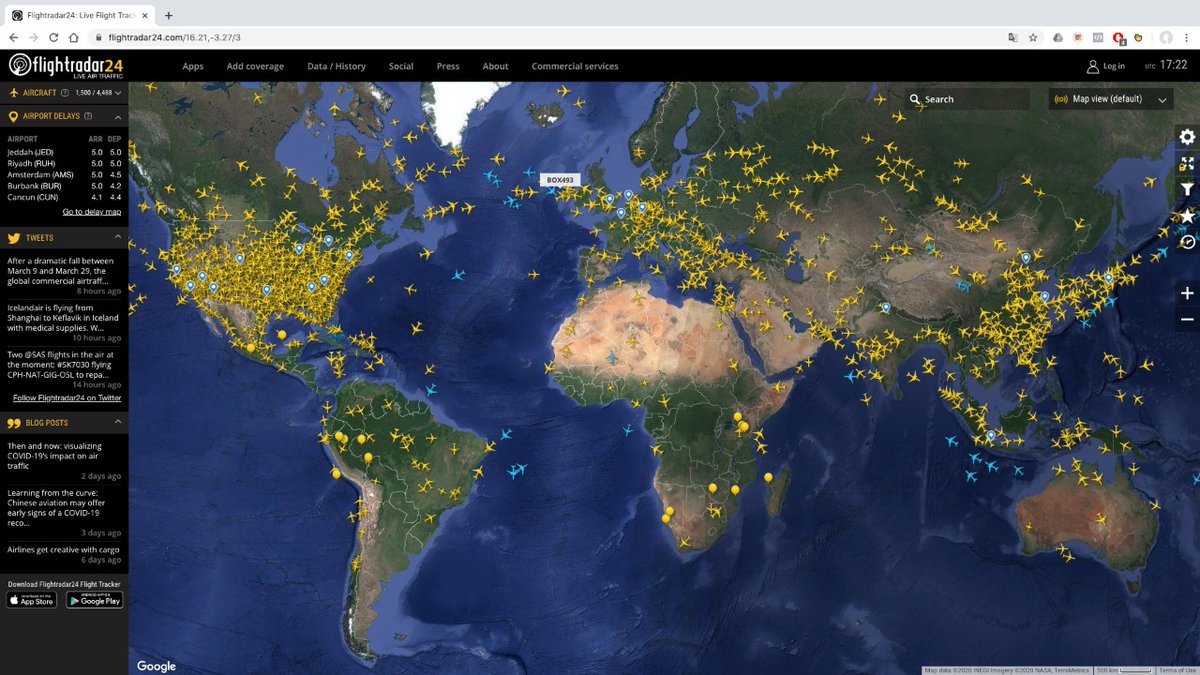Zoom in with the plus button
Image resolution: width=1200 pixels, height=675 pixels.
click(x=1187, y=293)
